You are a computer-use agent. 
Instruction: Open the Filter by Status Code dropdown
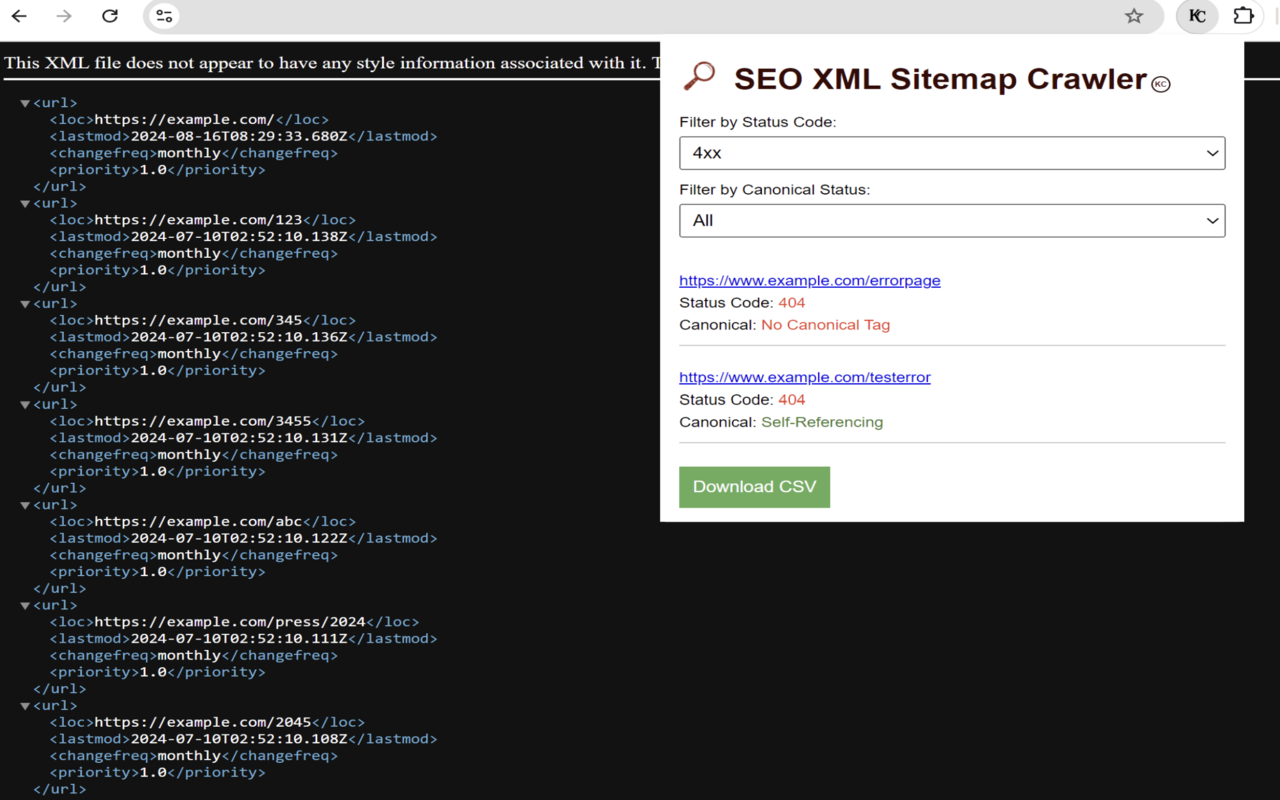[951, 153]
